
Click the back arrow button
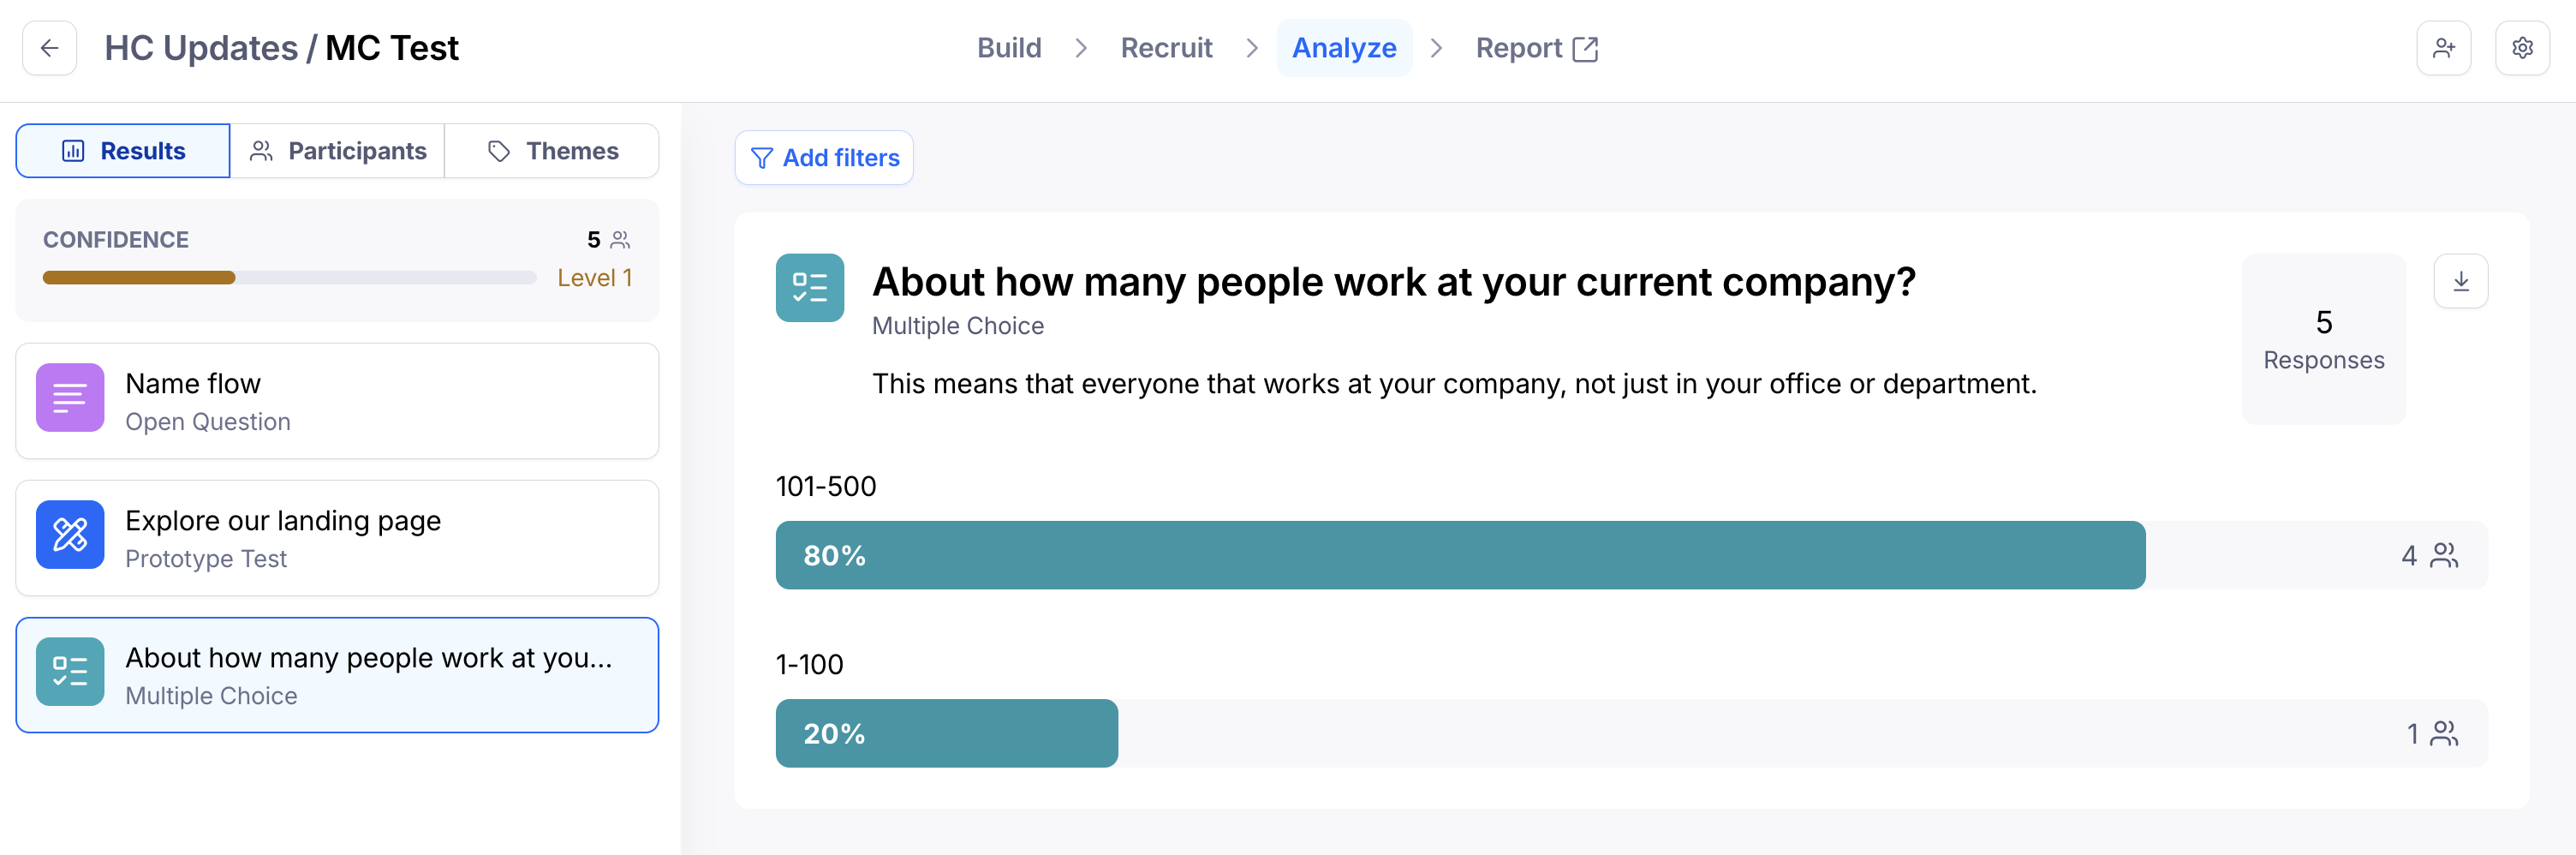49,48
